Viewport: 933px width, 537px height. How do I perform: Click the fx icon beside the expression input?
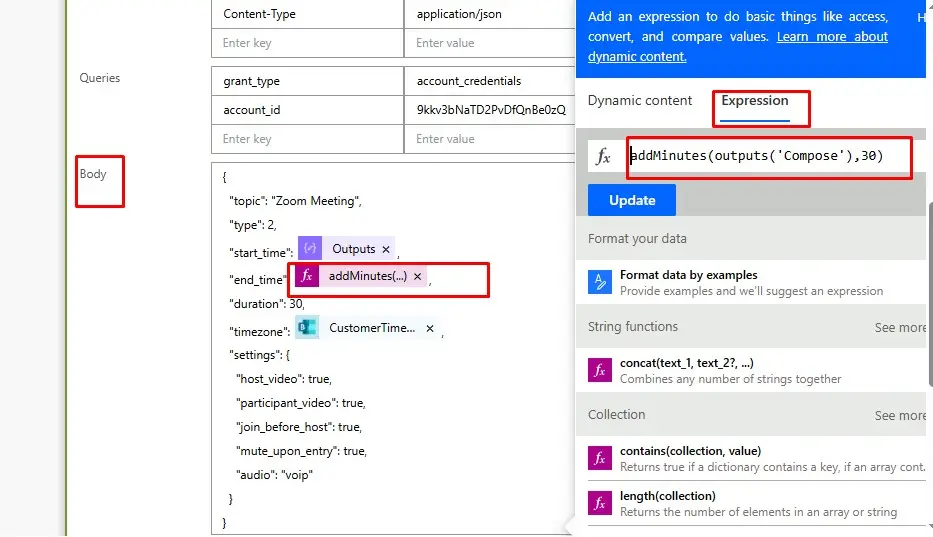pos(603,157)
